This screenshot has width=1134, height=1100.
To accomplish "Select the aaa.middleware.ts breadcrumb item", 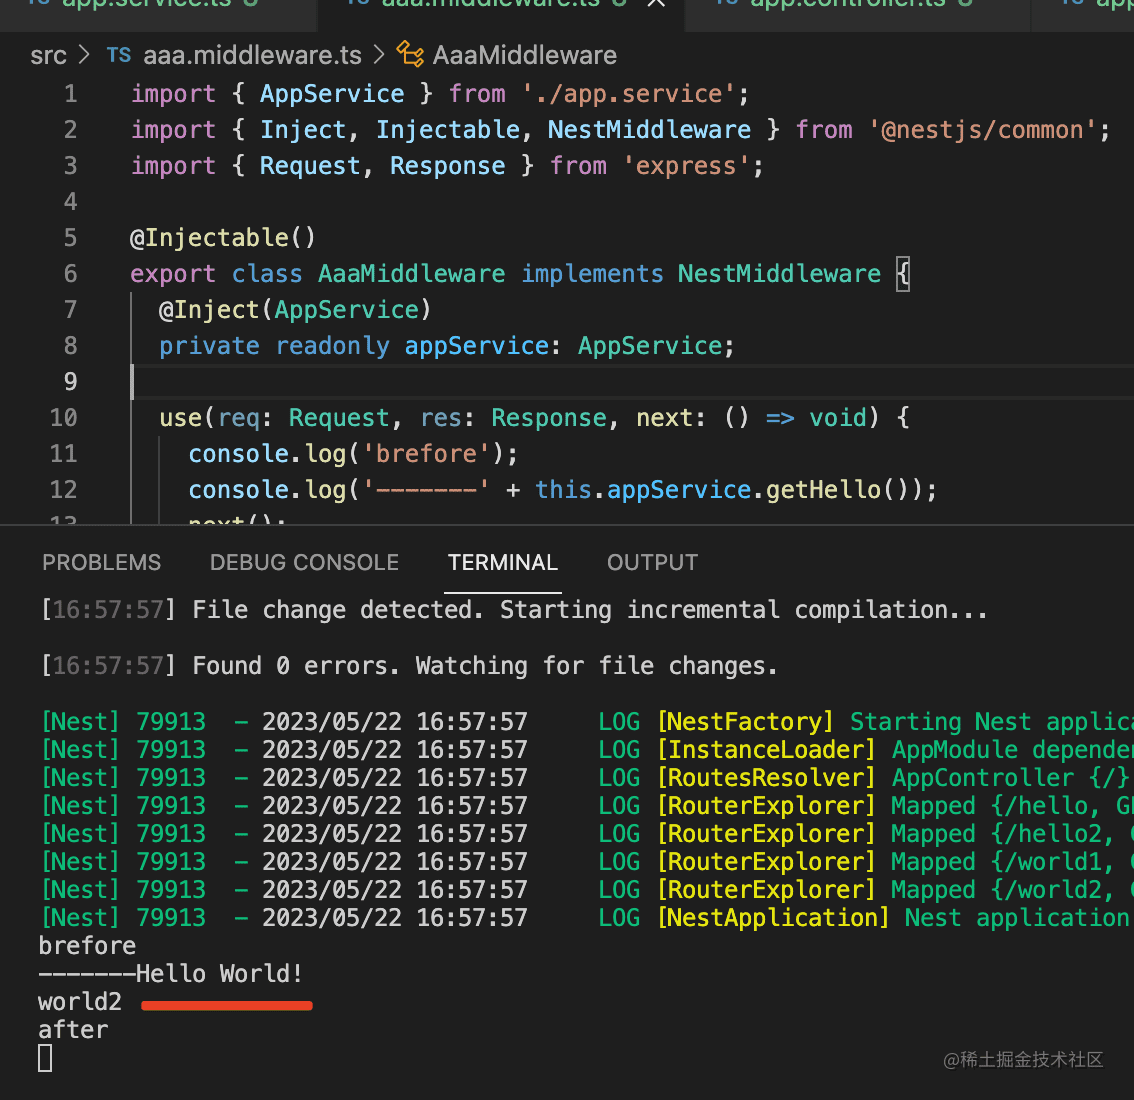I will [x=252, y=55].
